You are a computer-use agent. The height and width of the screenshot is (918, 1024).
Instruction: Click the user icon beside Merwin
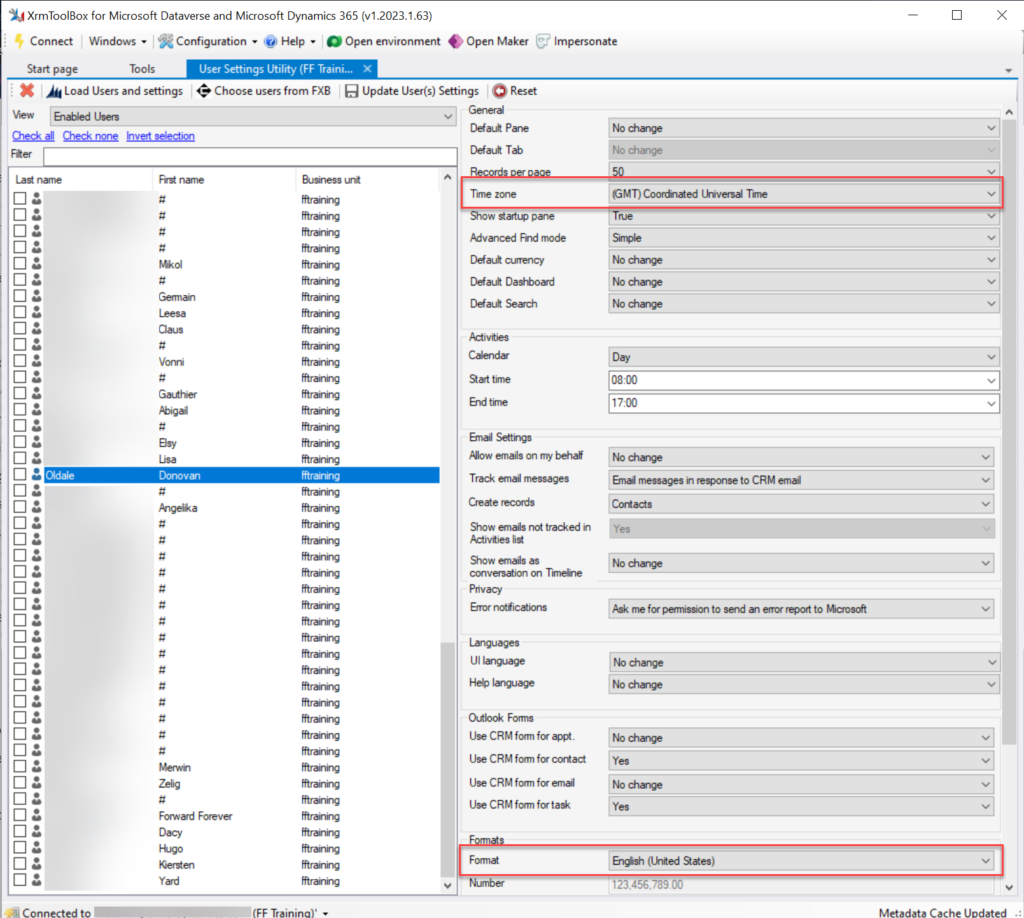pos(37,767)
